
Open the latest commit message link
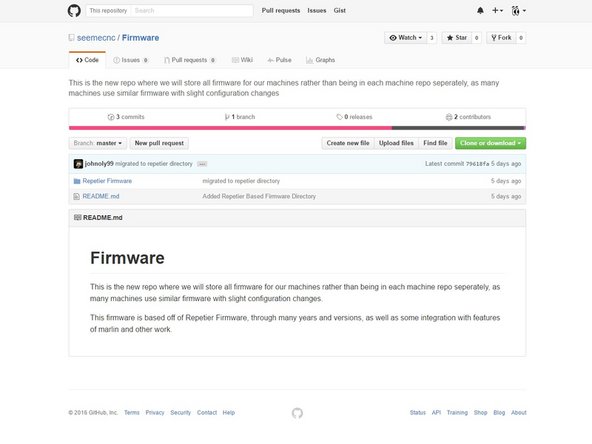[x=154, y=164]
